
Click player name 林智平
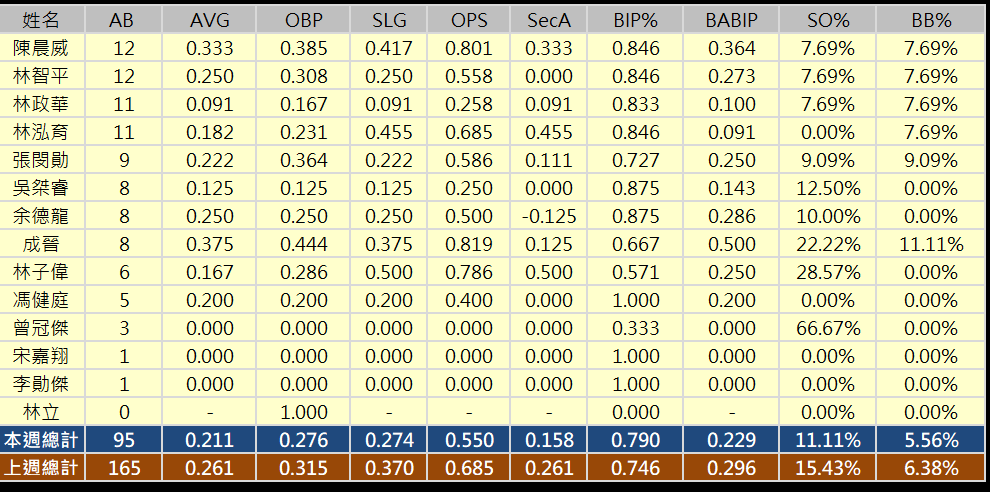coord(41,76)
